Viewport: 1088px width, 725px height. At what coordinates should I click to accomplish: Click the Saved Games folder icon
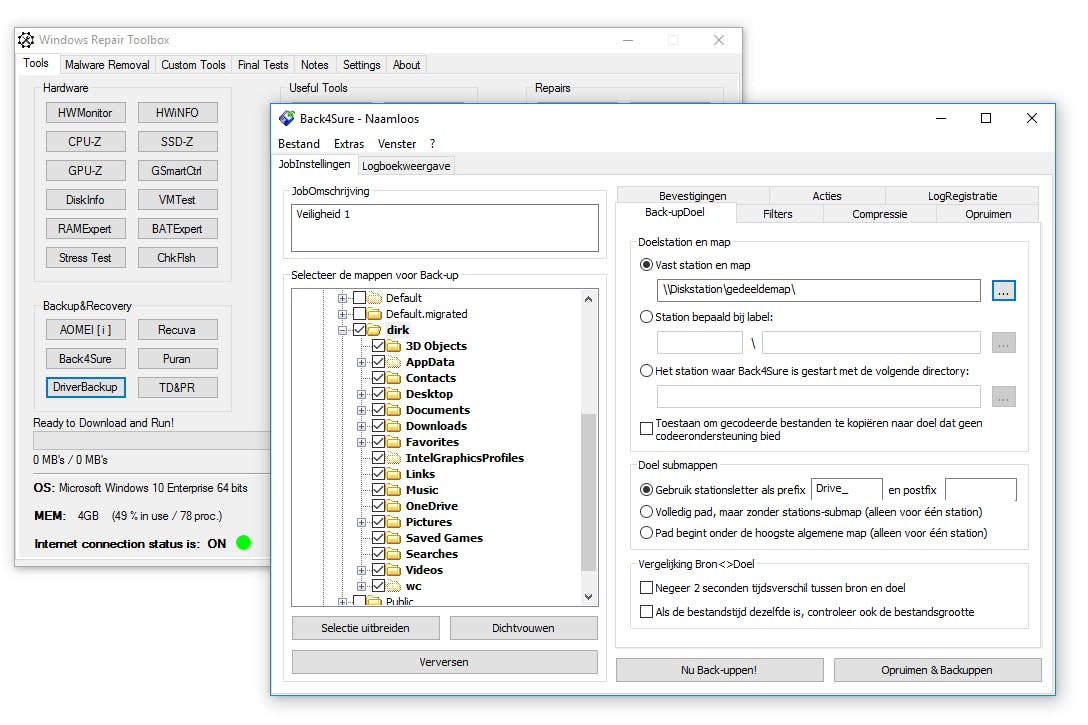pos(394,538)
